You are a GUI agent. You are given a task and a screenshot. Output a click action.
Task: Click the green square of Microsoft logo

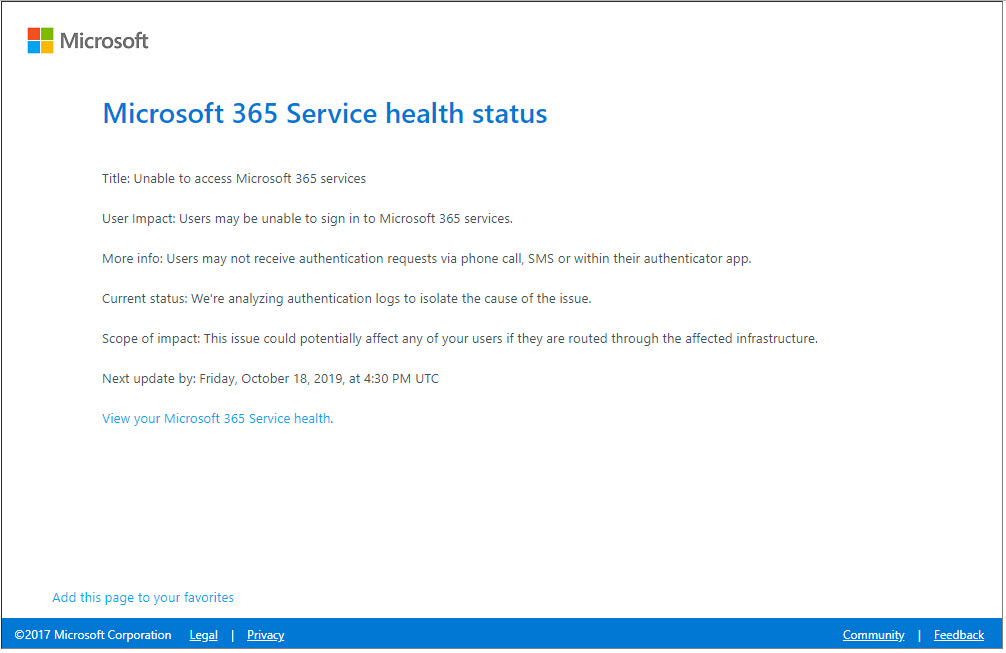[x=47, y=34]
